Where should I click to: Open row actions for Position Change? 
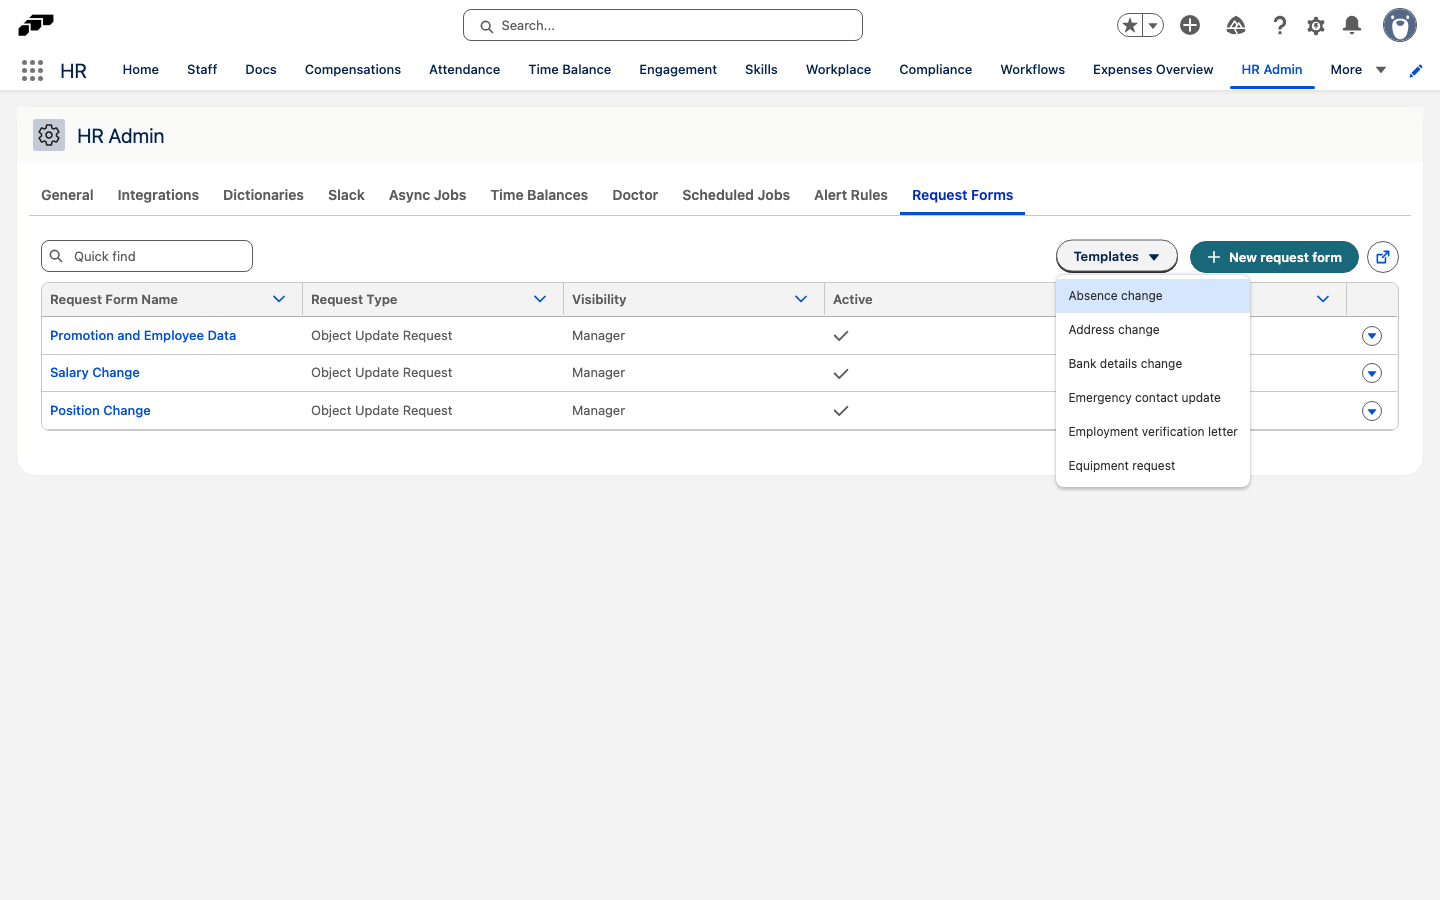pyautogui.click(x=1372, y=411)
